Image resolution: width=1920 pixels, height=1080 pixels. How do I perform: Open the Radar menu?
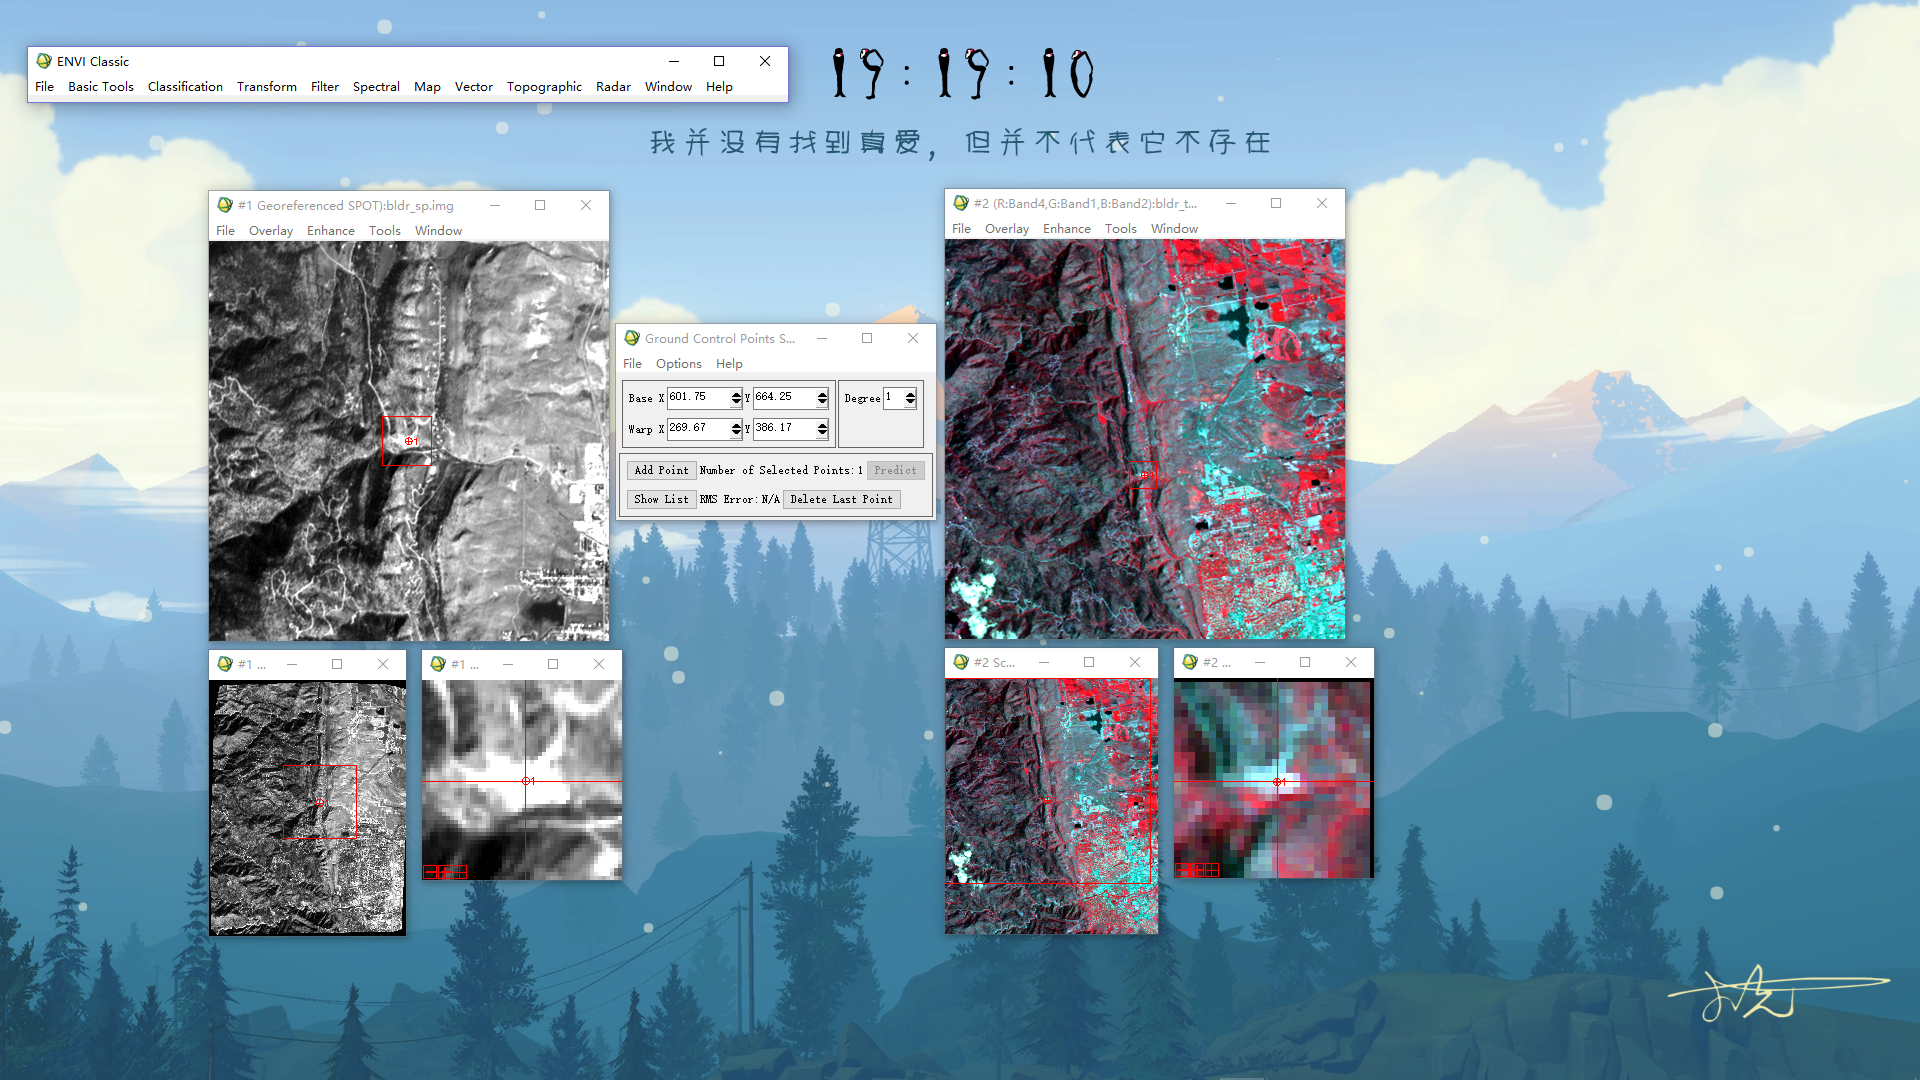coord(613,87)
